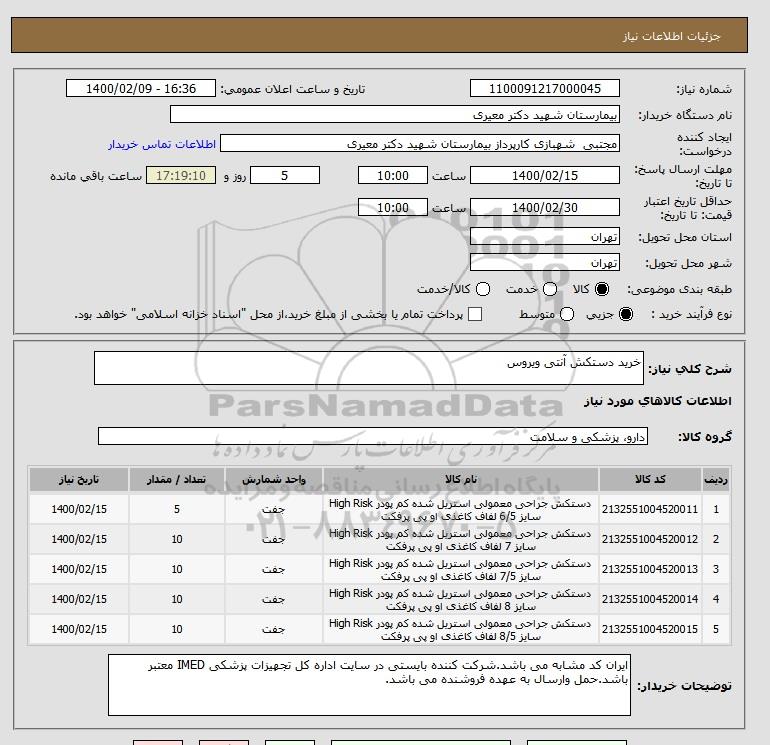This screenshot has height=745, width=770.
Task: Select the کالا radio button
Action: click(x=602, y=289)
